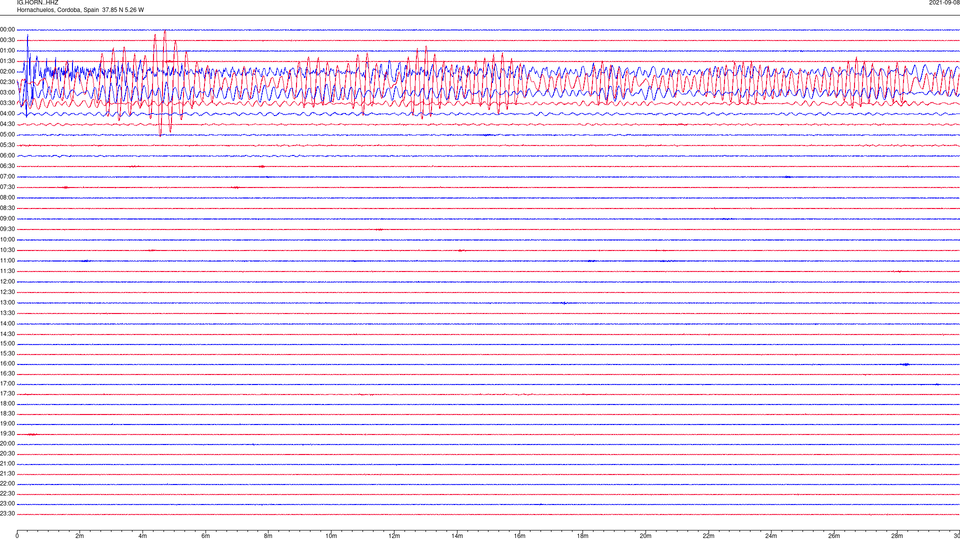The height and width of the screenshot is (540, 960).
Task: Select the 20m axis tick label
Action: [x=645, y=536]
